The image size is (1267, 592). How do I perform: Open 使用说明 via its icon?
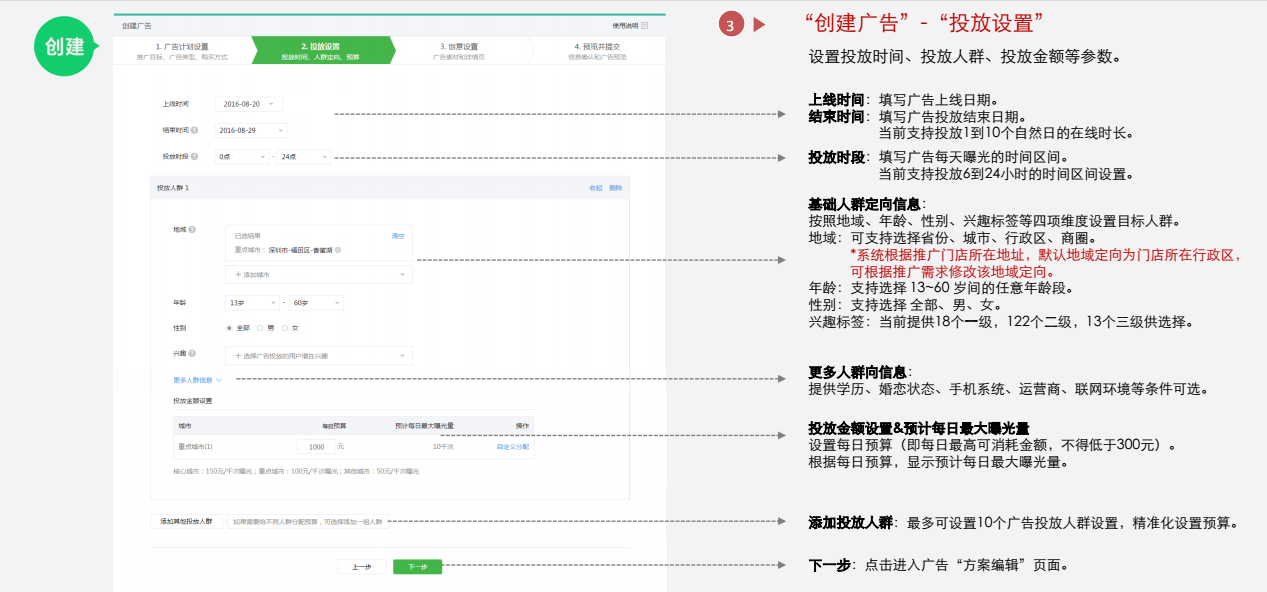[x=643, y=27]
